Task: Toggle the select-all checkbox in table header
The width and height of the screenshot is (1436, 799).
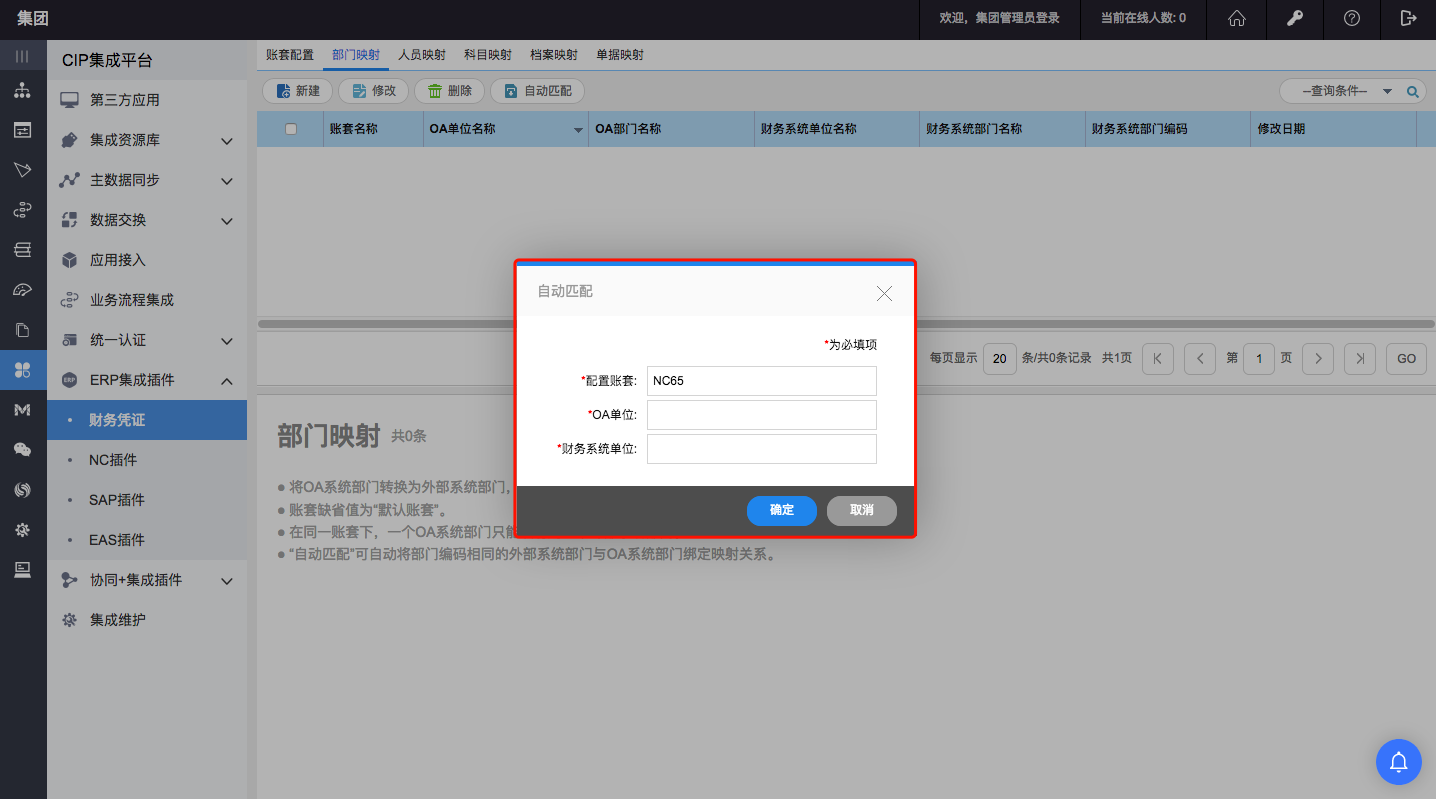Action: 291,129
